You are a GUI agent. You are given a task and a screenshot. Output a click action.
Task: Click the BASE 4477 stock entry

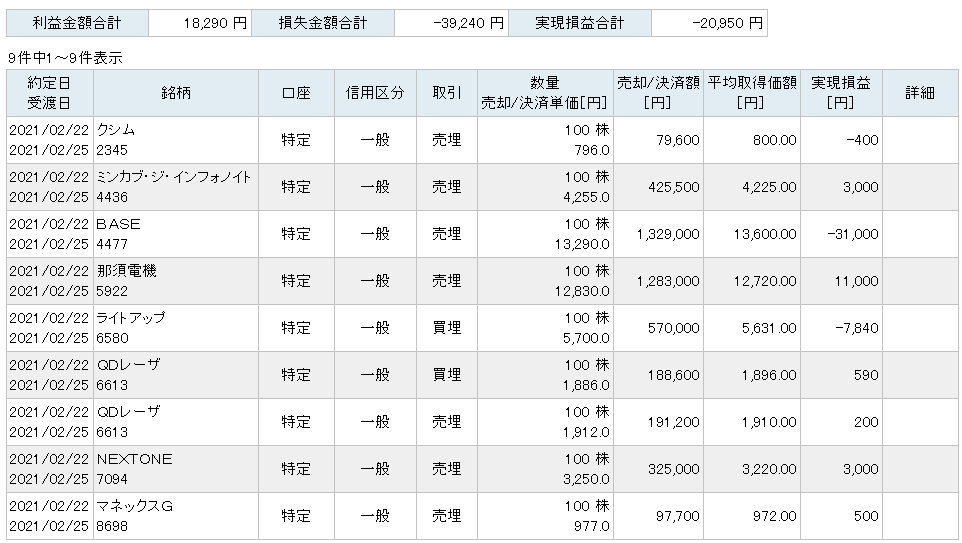click(176, 234)
